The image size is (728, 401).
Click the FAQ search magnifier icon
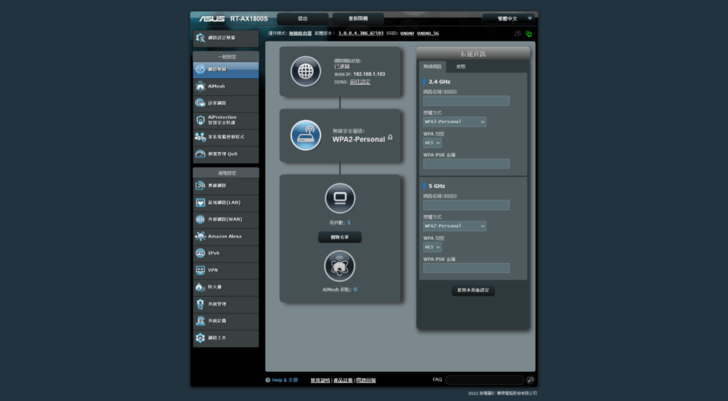click(x=530, y=380)
